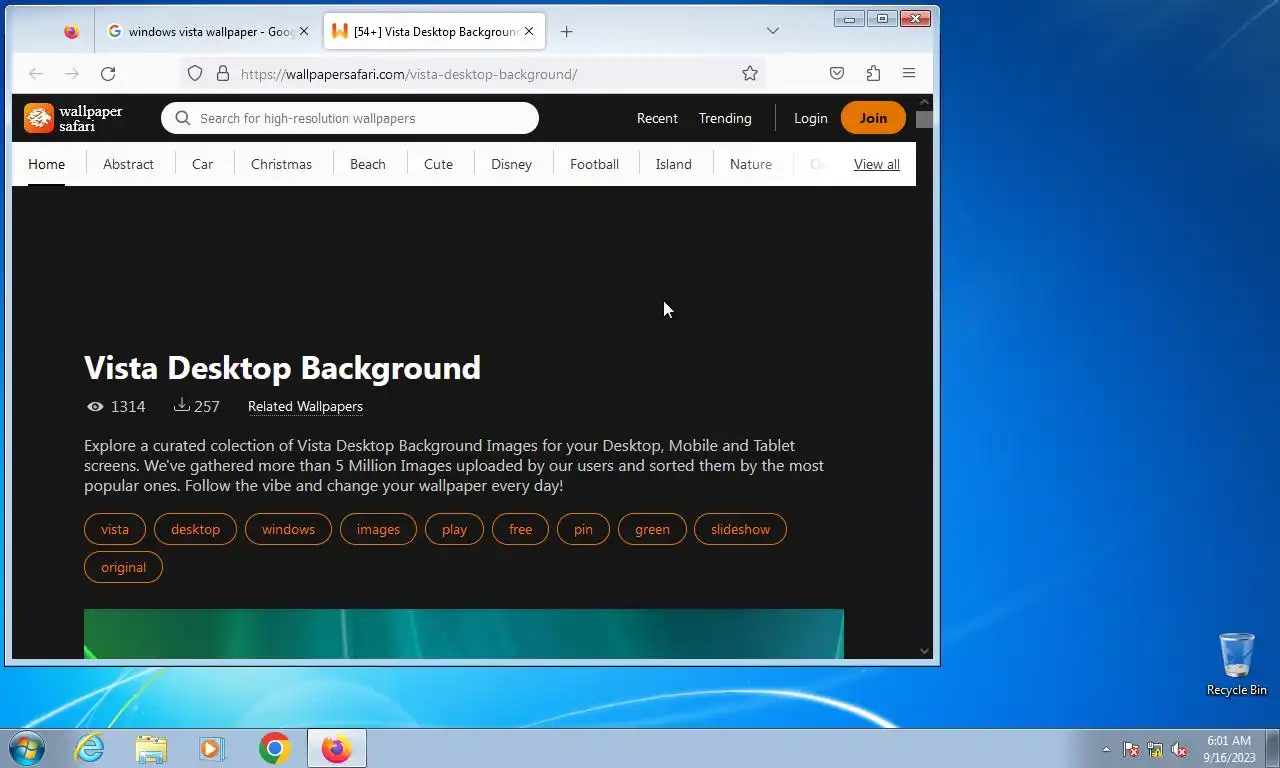The height and width of the screenshot is (768, 1280).
Task: Click the browser back arrow
Action: click(x=36, y=73)
